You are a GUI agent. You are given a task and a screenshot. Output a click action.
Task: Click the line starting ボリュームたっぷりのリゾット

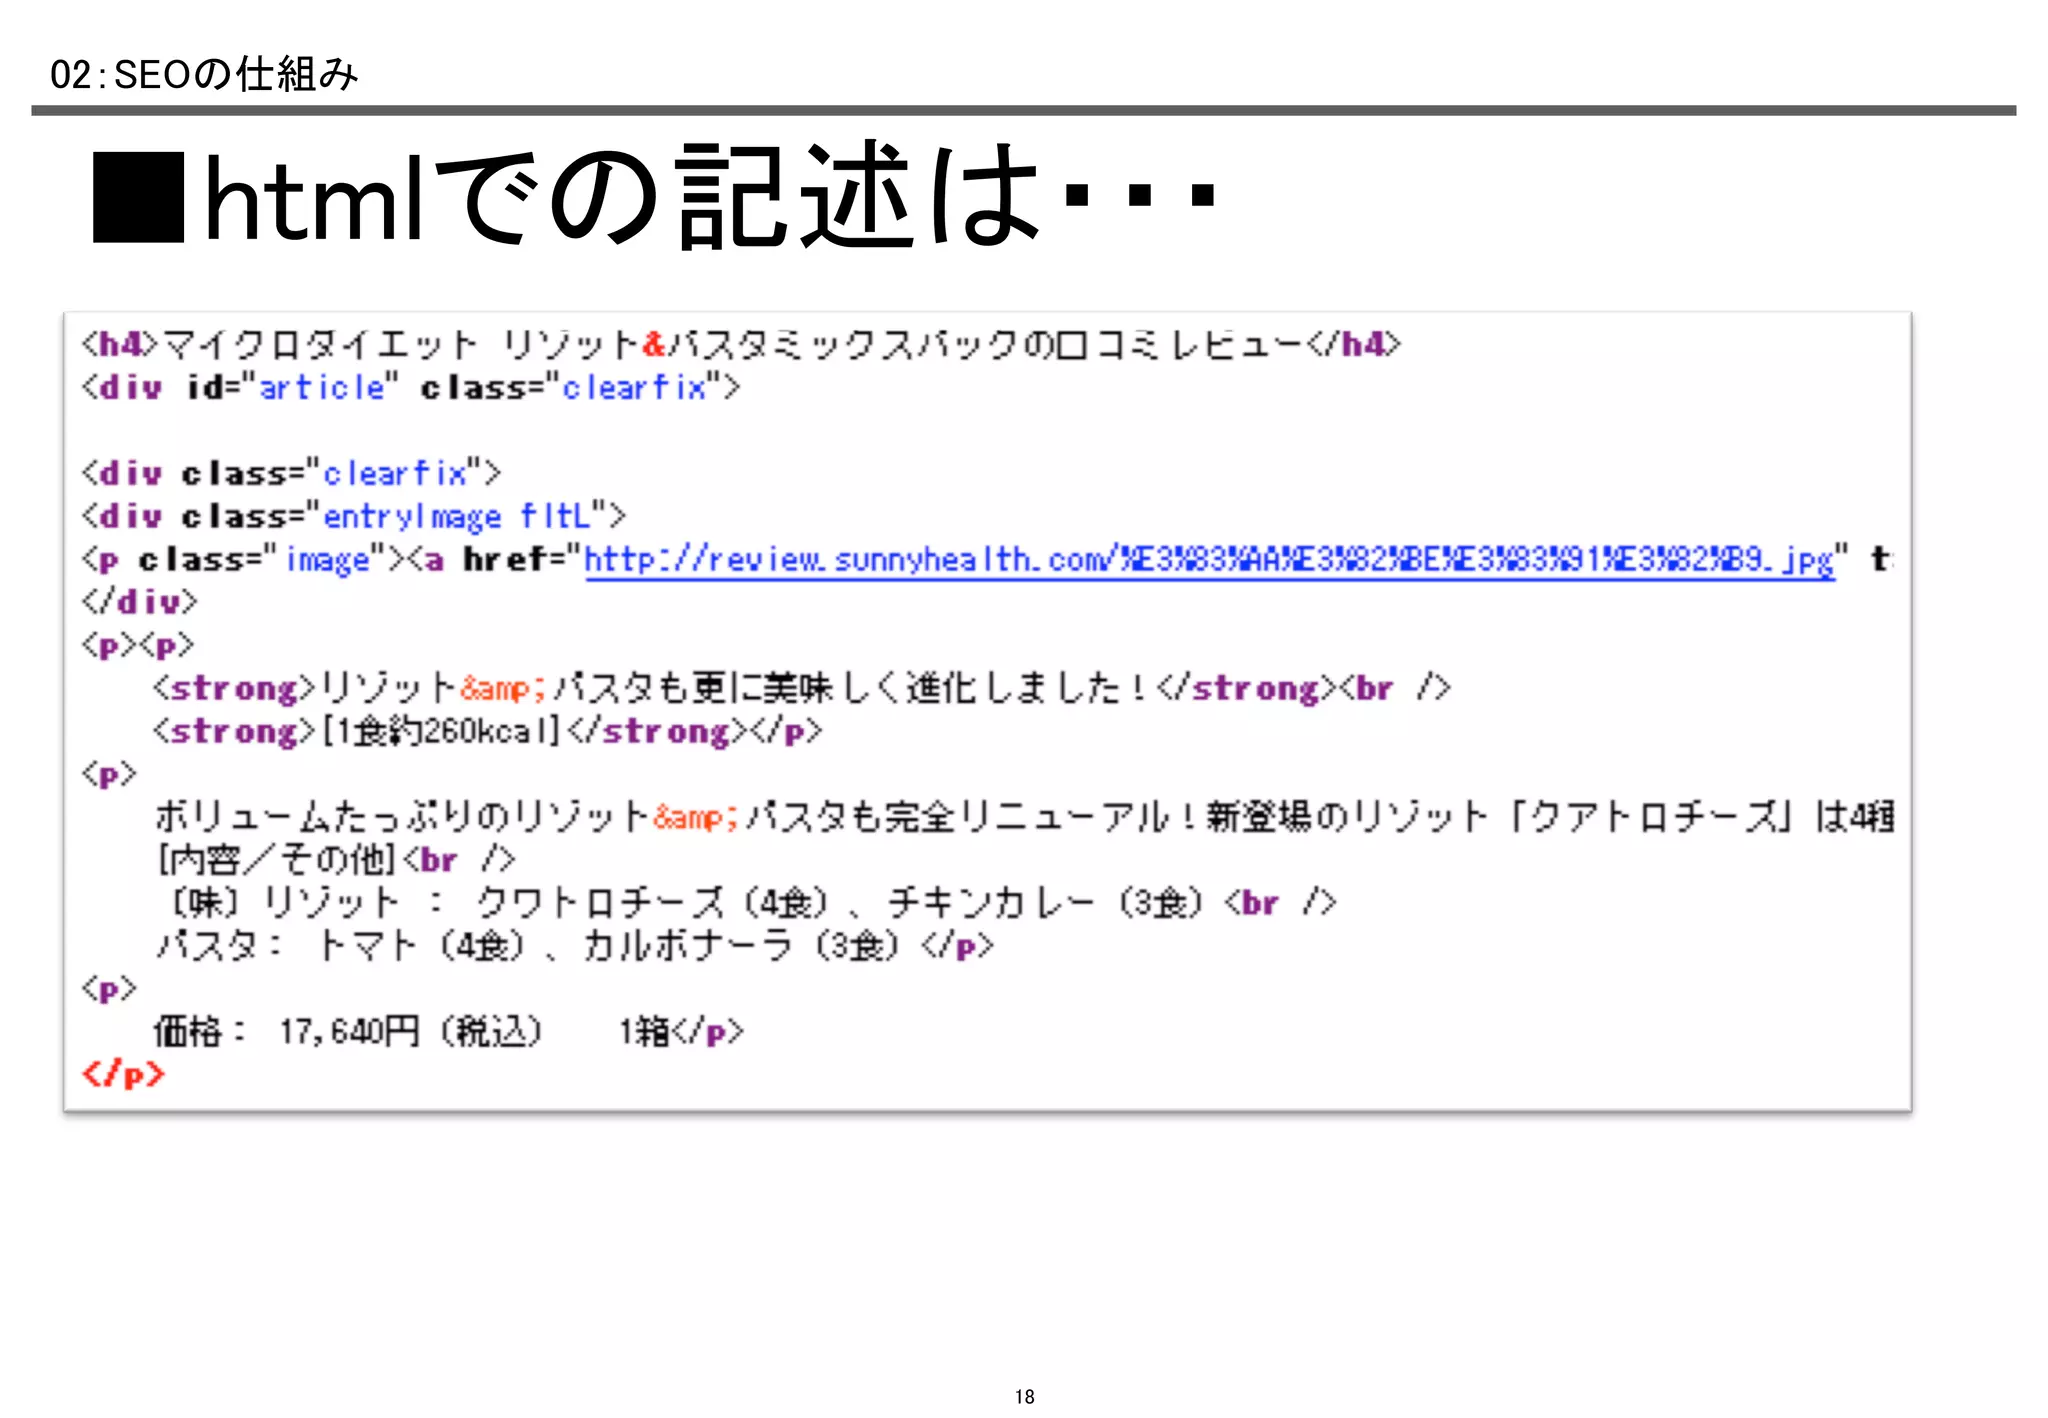coord(1024,817)
